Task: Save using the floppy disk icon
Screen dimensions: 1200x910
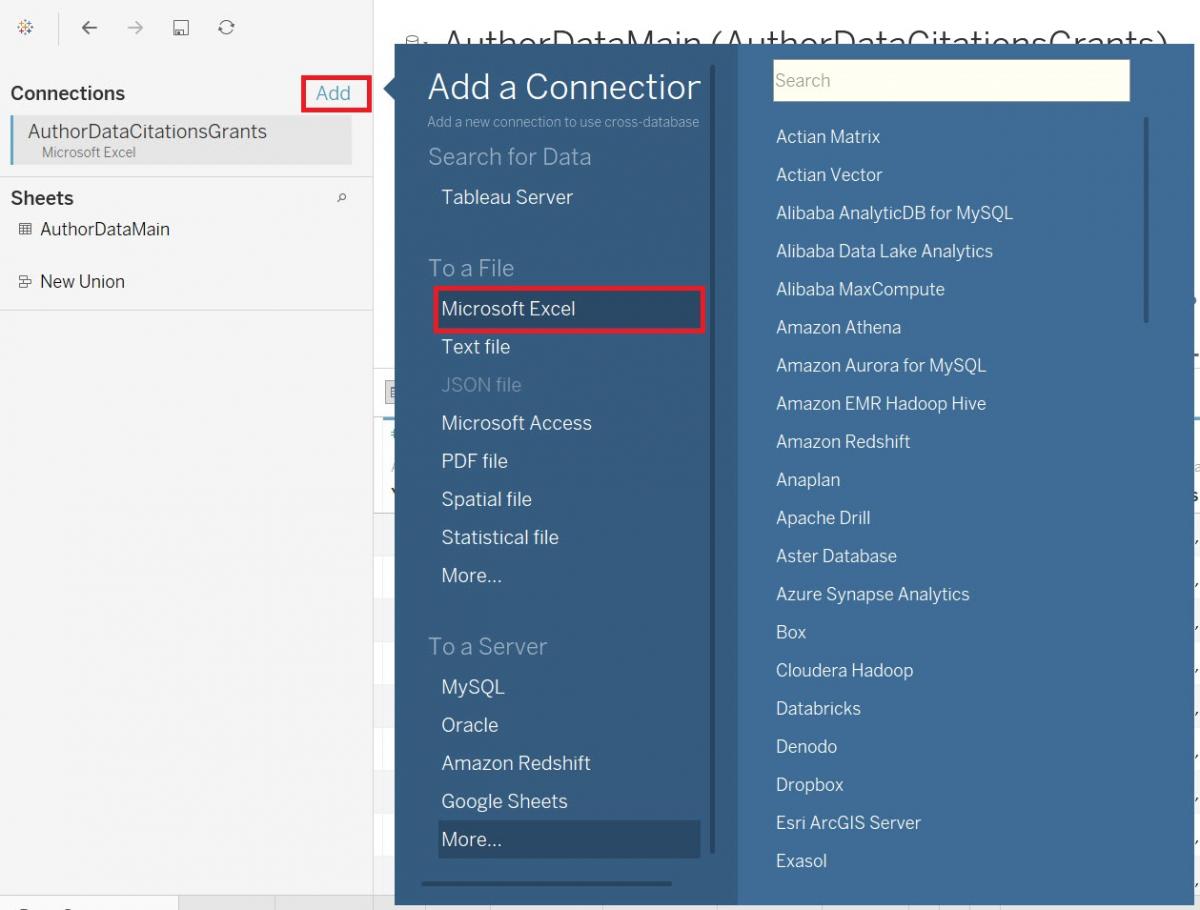Action: [181, 28]
